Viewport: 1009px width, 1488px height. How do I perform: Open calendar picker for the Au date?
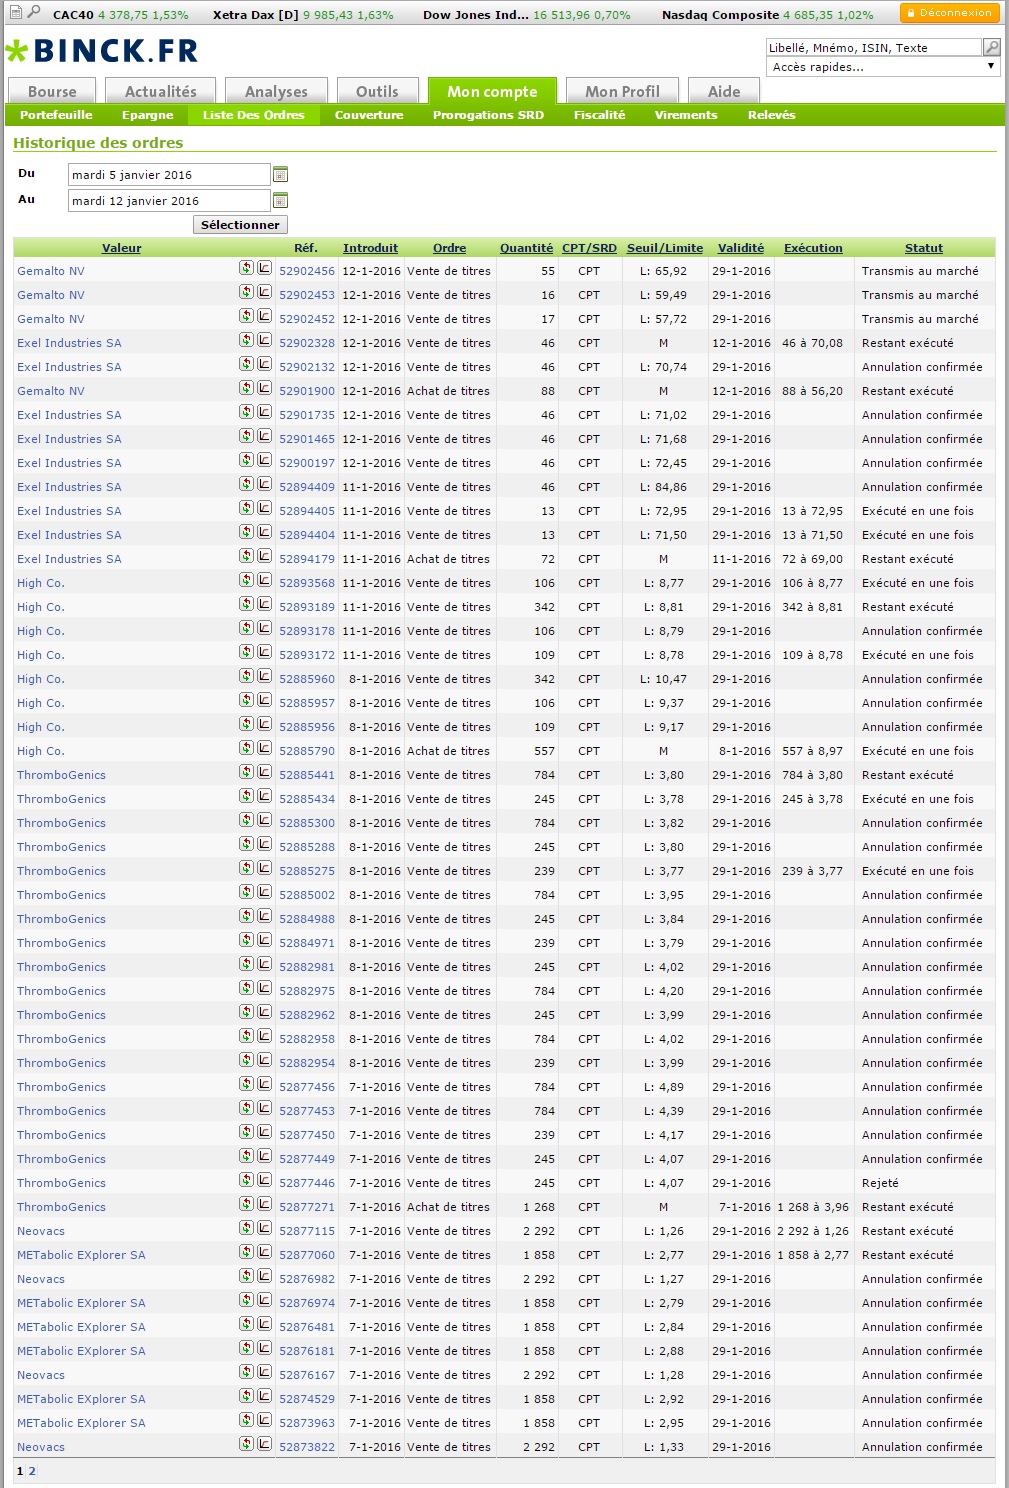280,200
